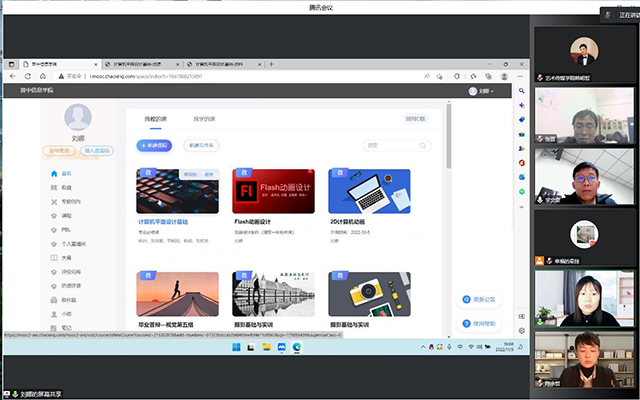The image size is (640, 400).
Task: Open the Edge sidebar Office icon
Action: click(x=522, y=163)
